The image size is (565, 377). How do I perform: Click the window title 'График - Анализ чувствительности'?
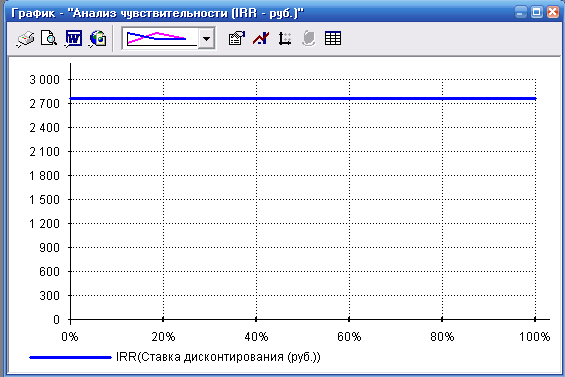click(x=157, y=13)
